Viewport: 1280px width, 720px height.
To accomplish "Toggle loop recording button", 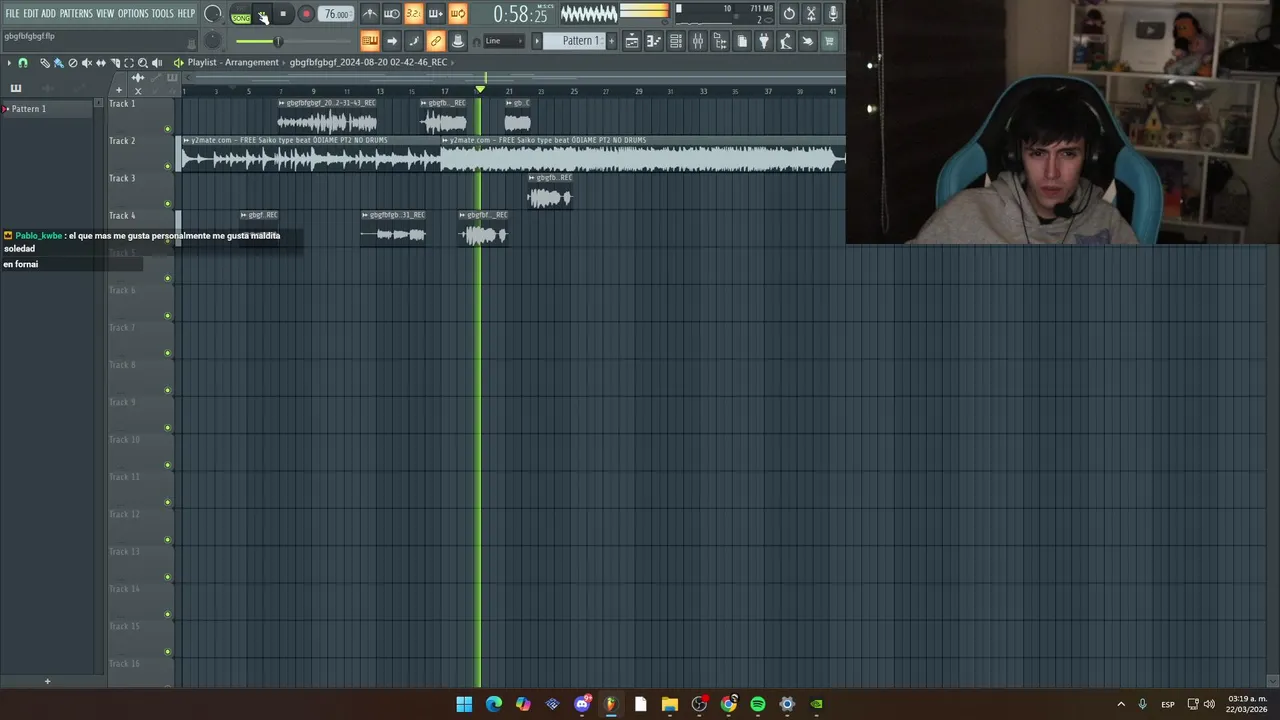I will click(x=458, y=14).
